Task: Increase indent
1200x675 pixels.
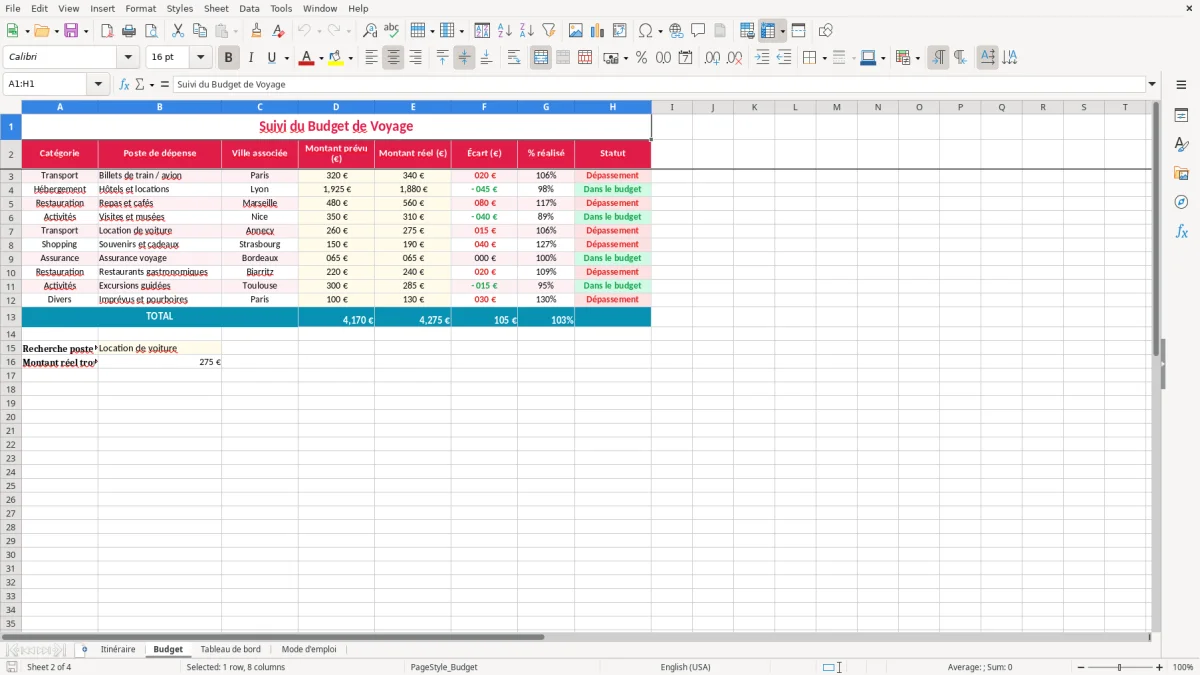Action: click(x=762, y=58)
